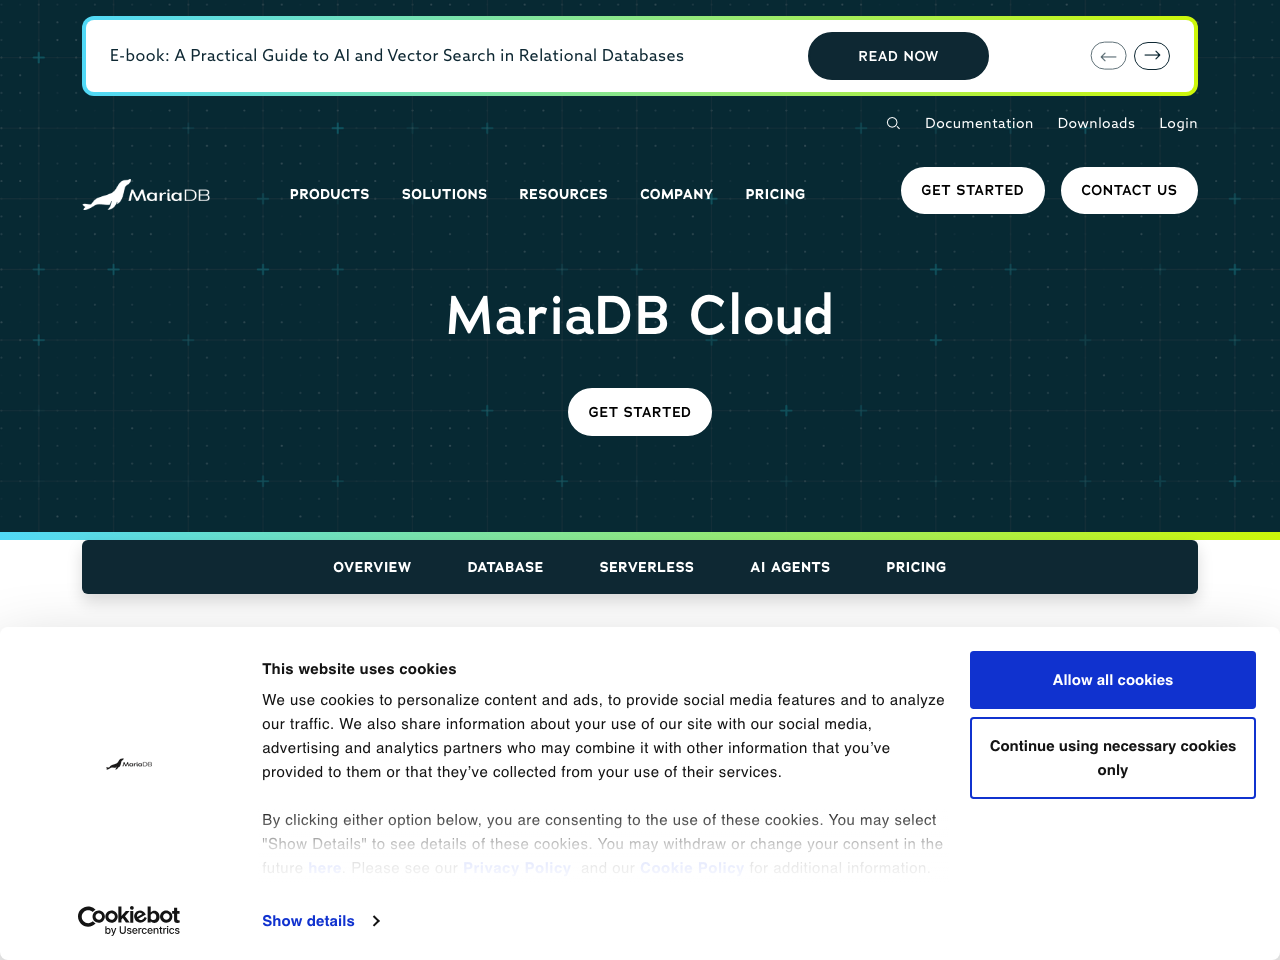Image resolution: width=1280 pixels, height=960 pixels.
Task: Open the search icon in the header
Action: pyautogui.click(x=891, y=123)
